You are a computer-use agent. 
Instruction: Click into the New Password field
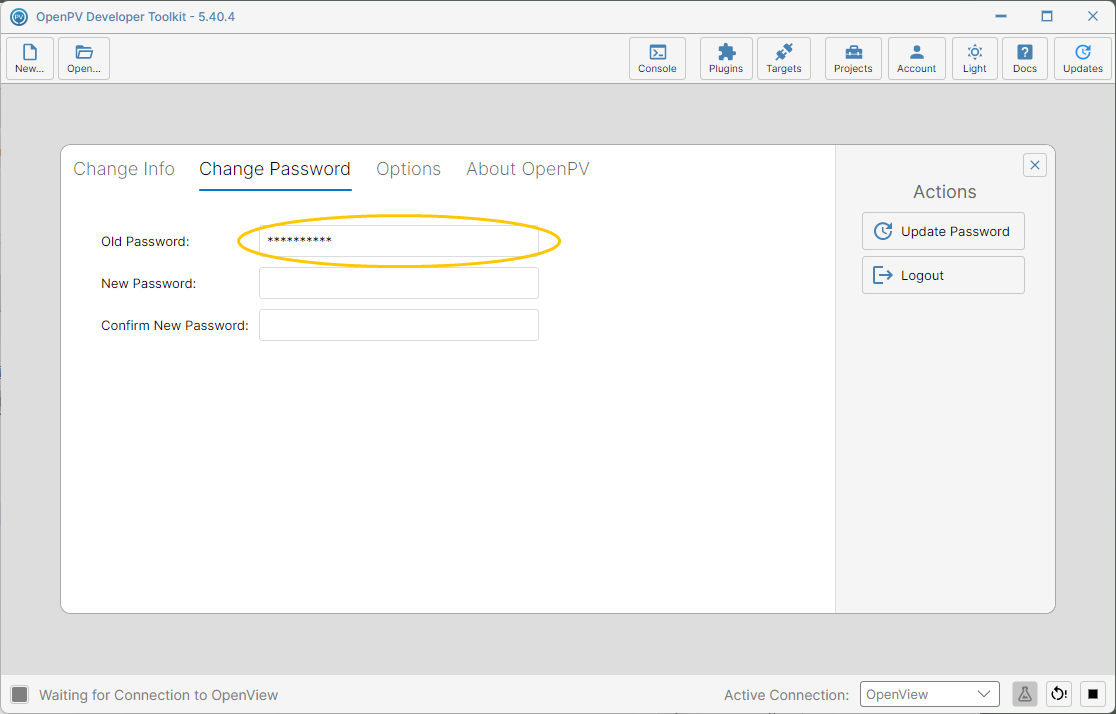399,283
